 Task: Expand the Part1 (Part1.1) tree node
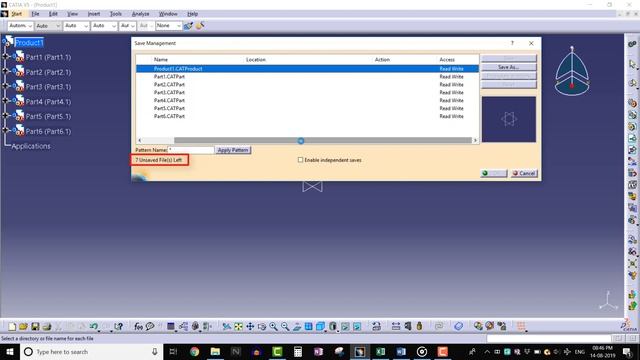[x=6, y=57]
